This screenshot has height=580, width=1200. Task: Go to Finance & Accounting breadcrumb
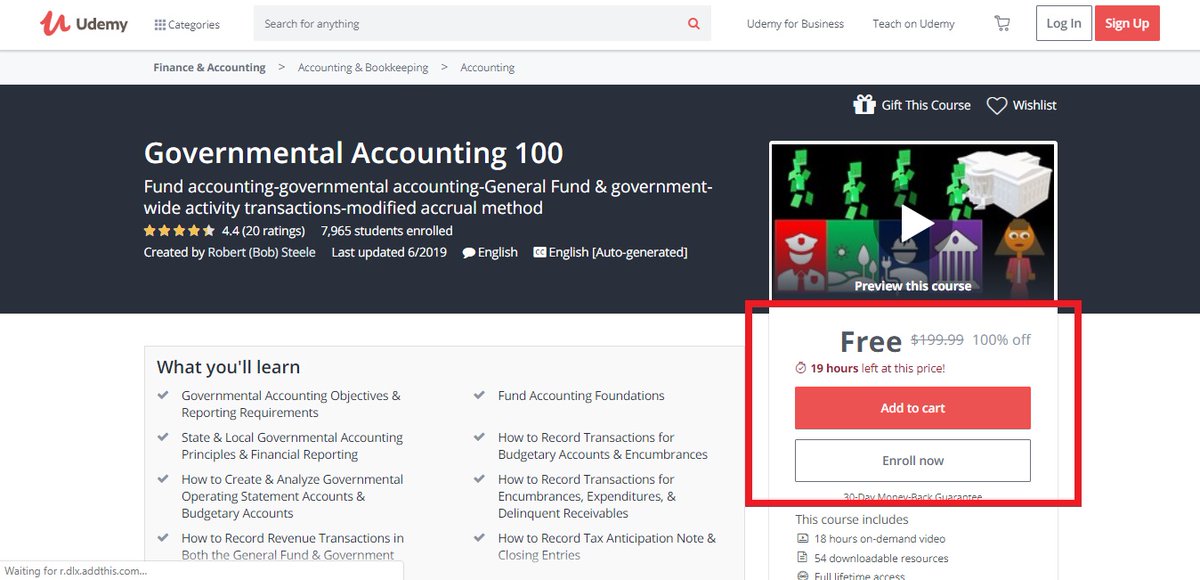[x=209, y=68]
